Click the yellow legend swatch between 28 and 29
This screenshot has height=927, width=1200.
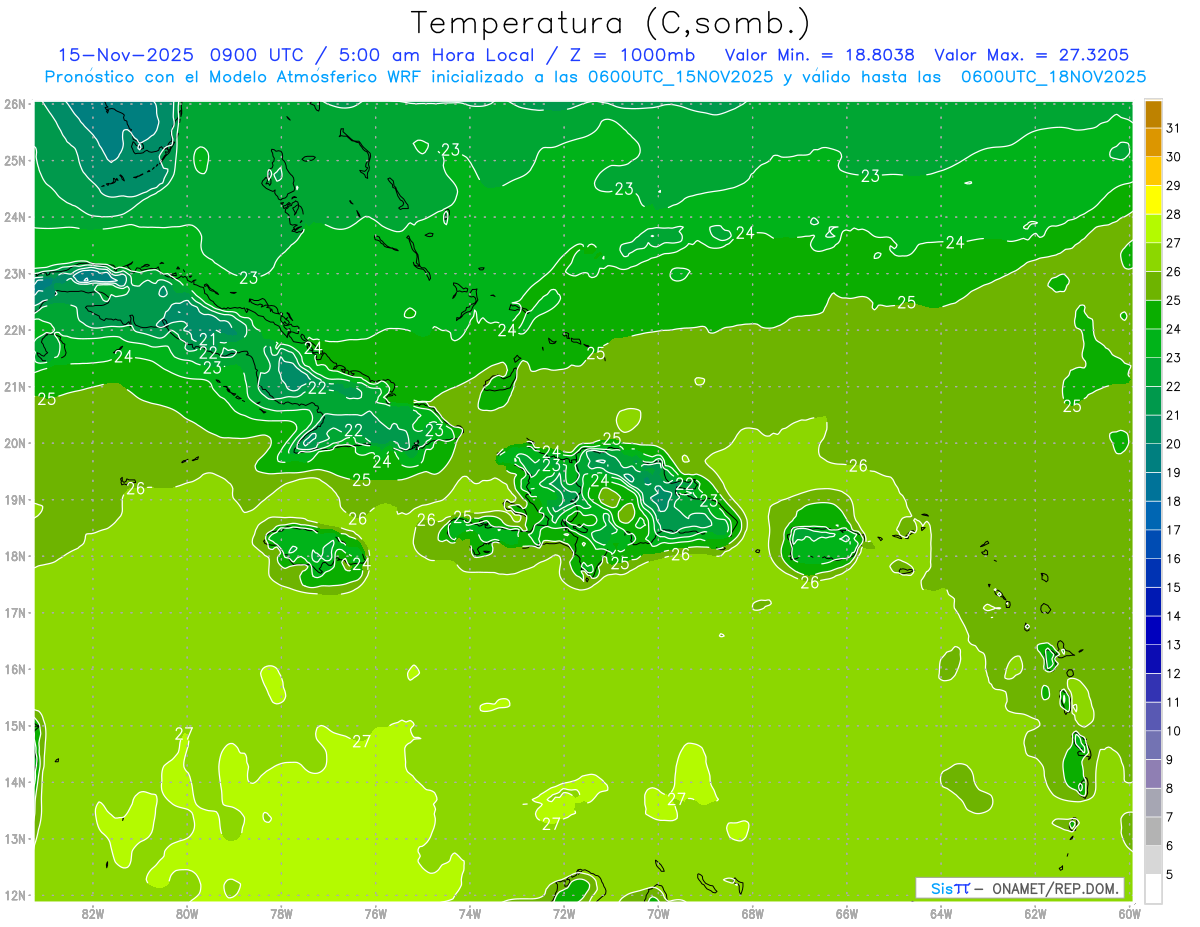coord(1153,200)
